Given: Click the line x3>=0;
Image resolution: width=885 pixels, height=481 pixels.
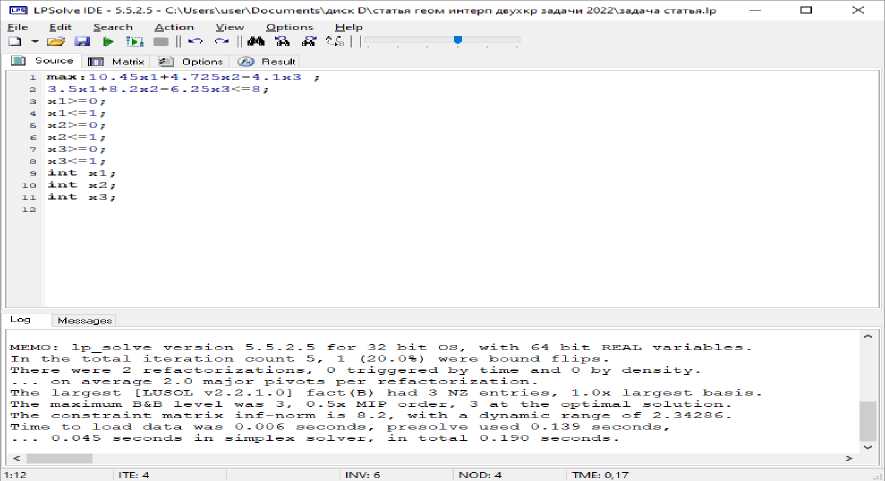Looking at the screenshot, I should (76, 149).
